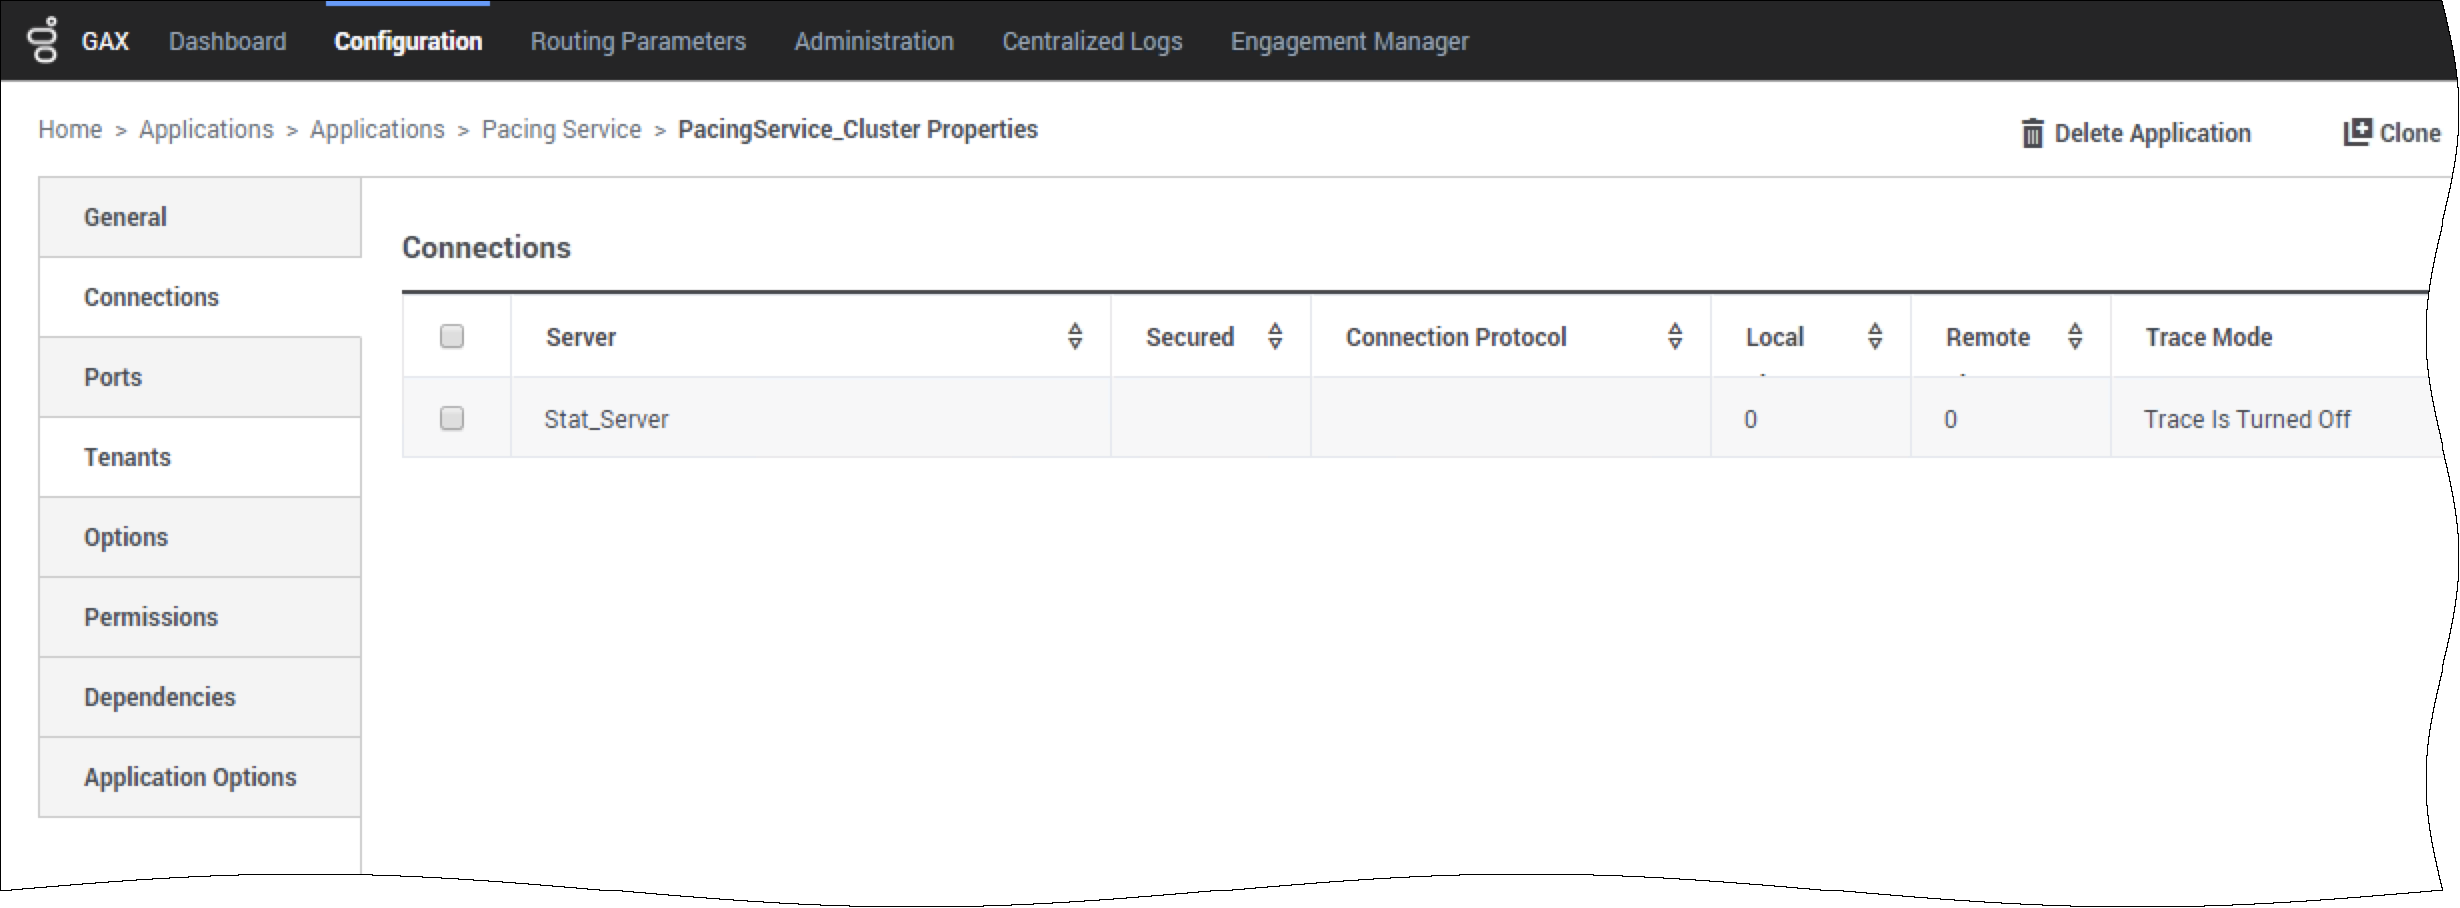2460x908 pixels.
Task: Click the Clone duplicate icon
Action: pyautogui.click(x=2357, y=132)
